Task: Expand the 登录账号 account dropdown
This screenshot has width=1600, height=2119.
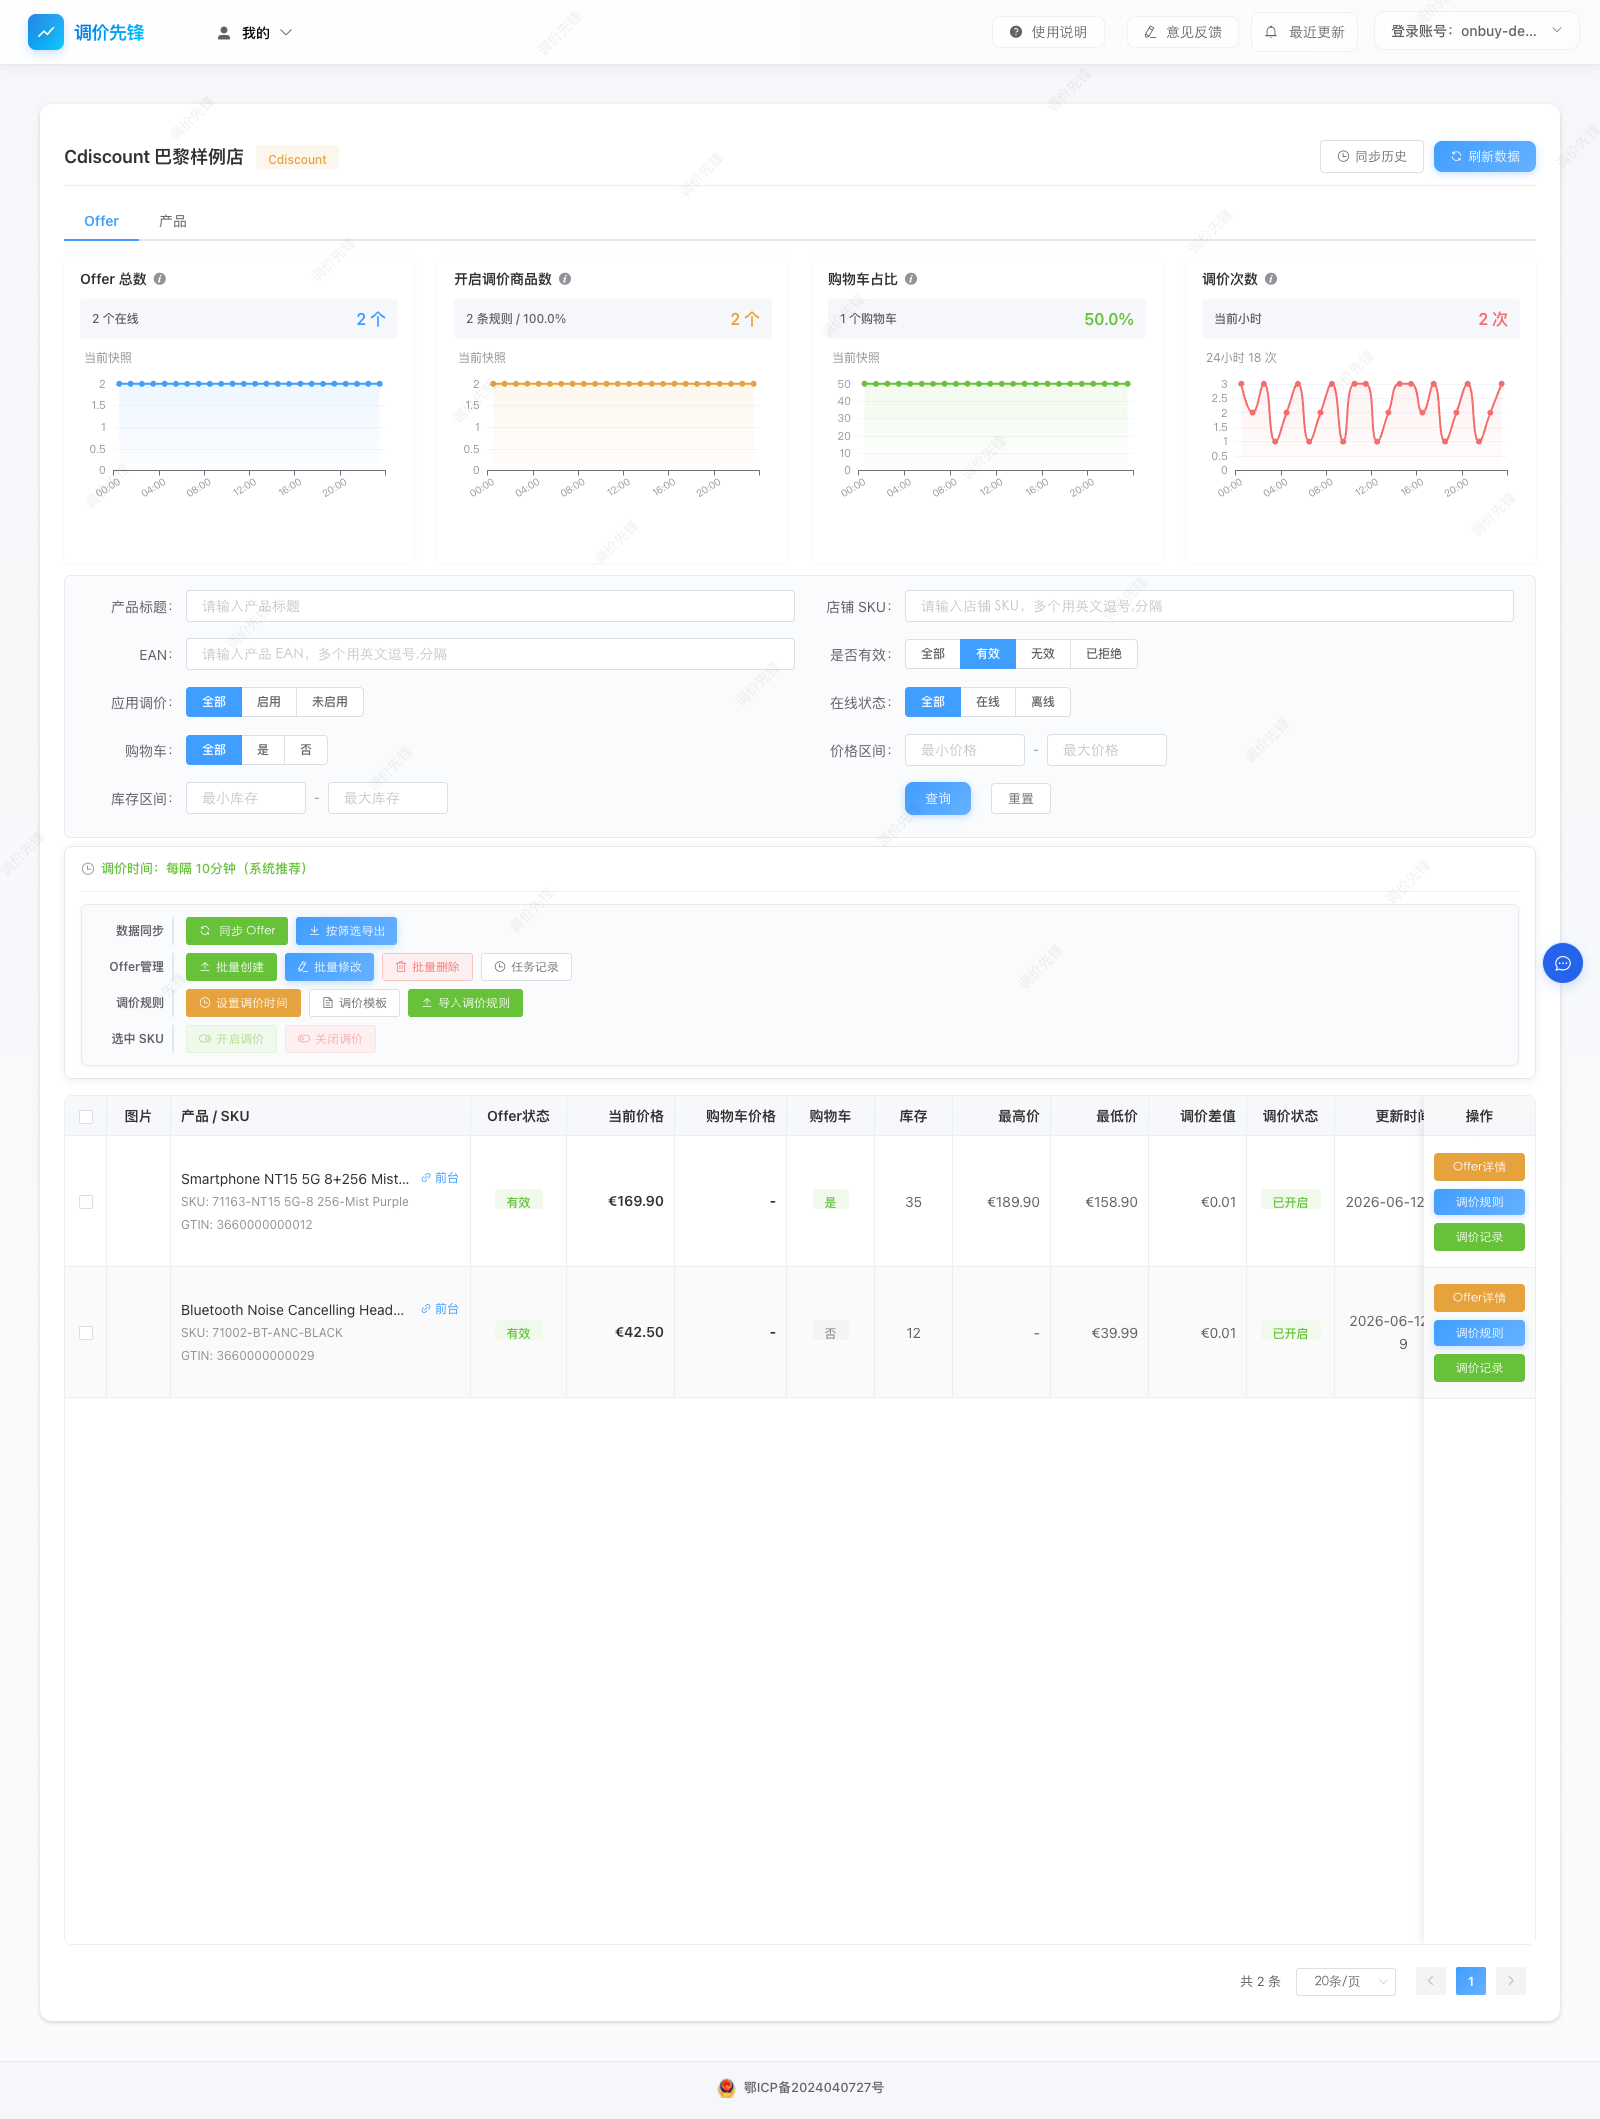Action: tap(1477, 31)
